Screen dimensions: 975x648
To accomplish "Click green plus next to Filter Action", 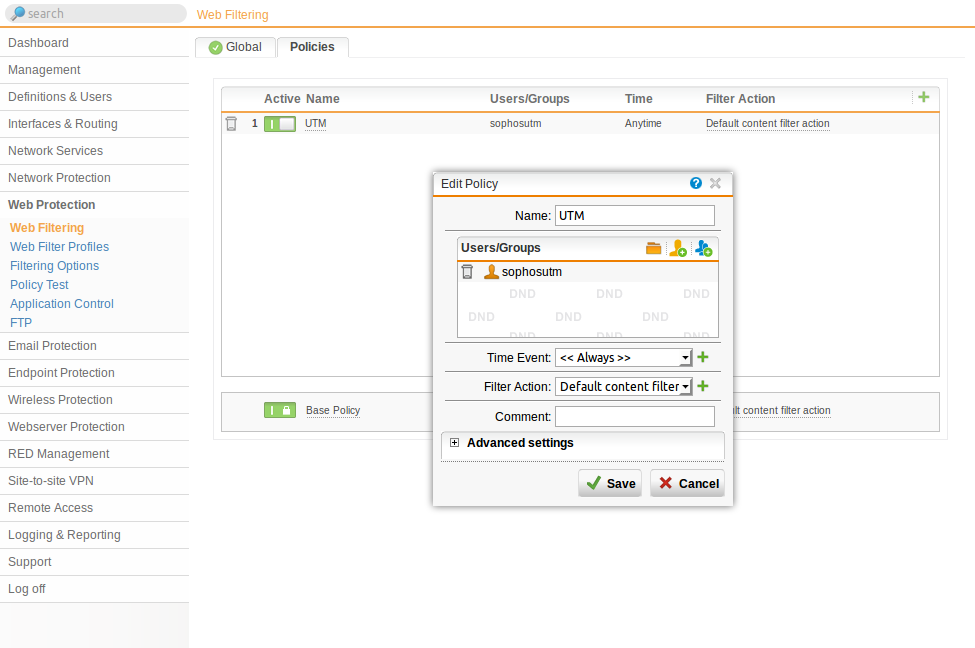I will point(702,386).
